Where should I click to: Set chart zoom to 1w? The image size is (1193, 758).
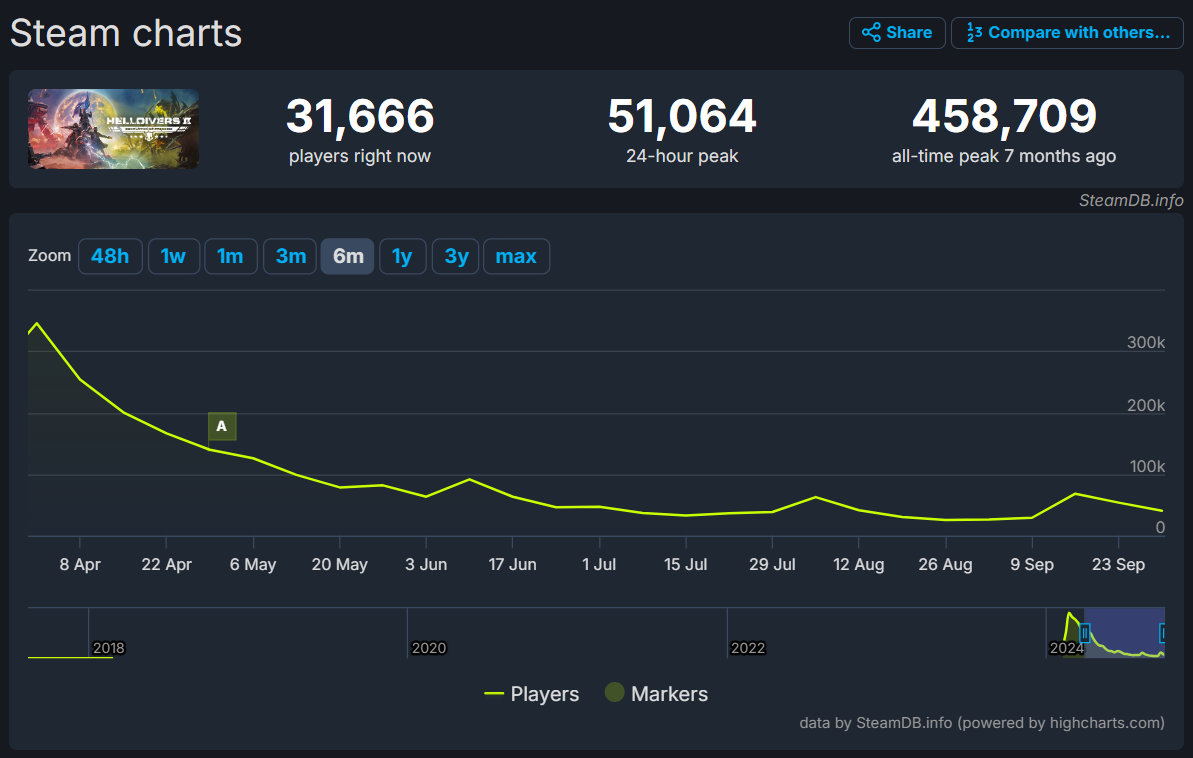173,256
